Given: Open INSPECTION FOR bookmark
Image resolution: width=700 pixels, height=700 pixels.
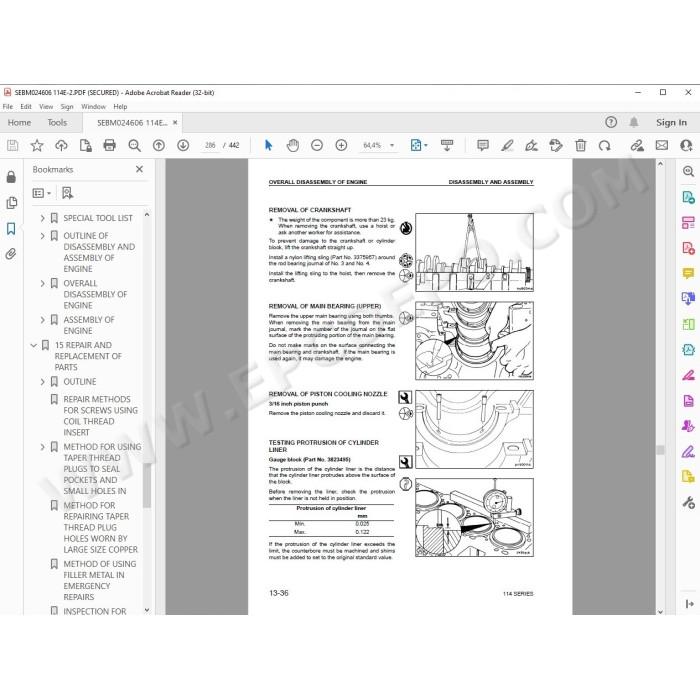Looking at the screenshot, I should [x=95, y=611].
